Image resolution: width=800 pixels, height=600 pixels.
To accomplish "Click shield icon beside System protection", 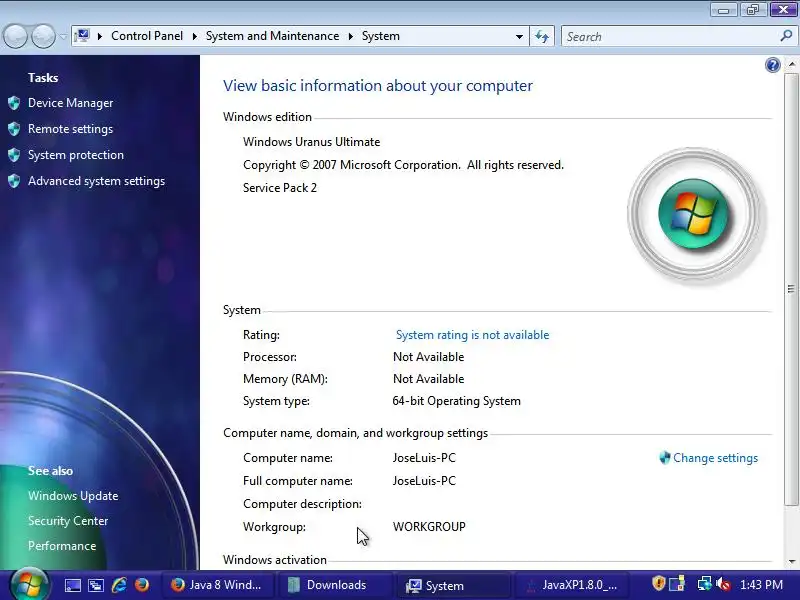I will tap(14, 155).
